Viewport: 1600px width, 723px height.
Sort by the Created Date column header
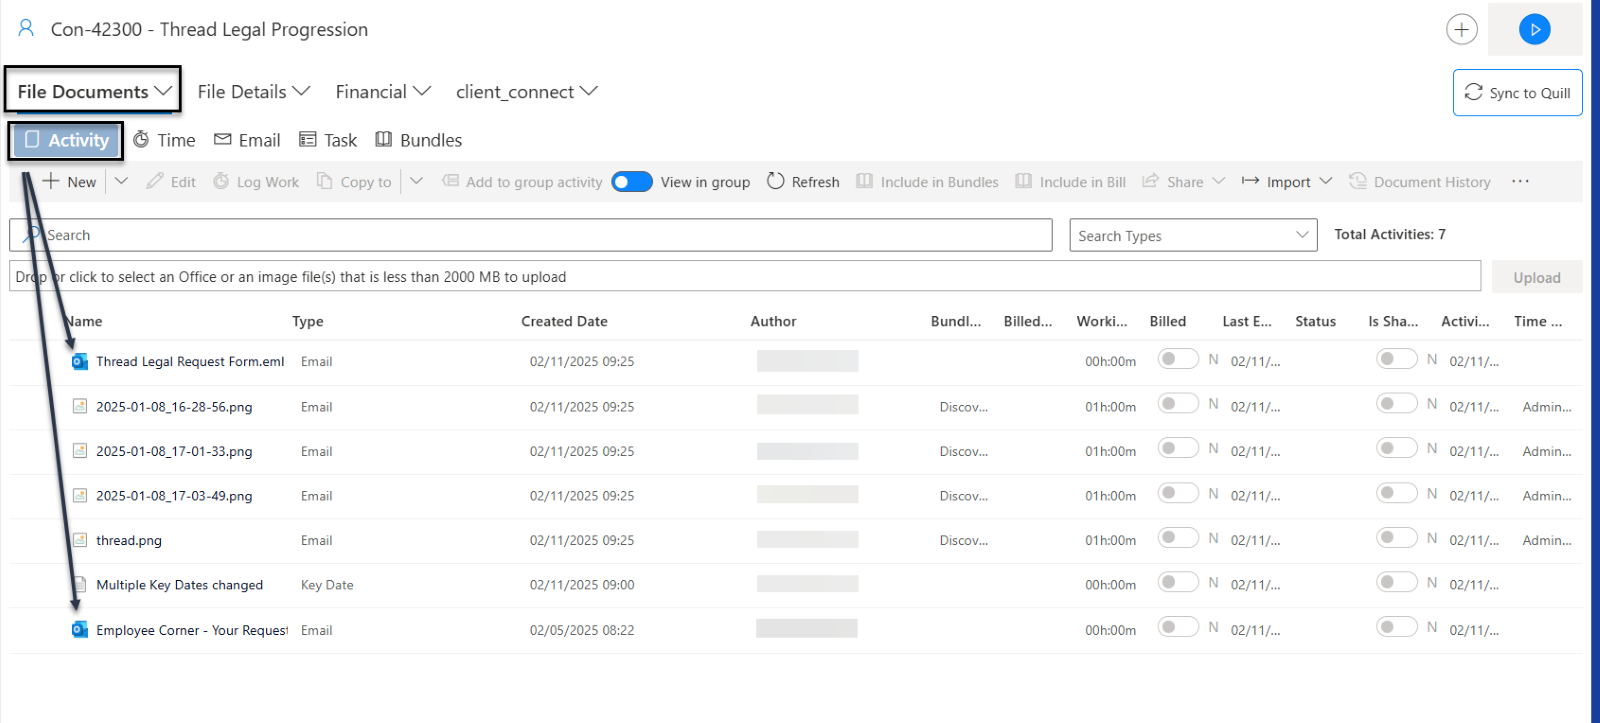(x=564, y=321)
